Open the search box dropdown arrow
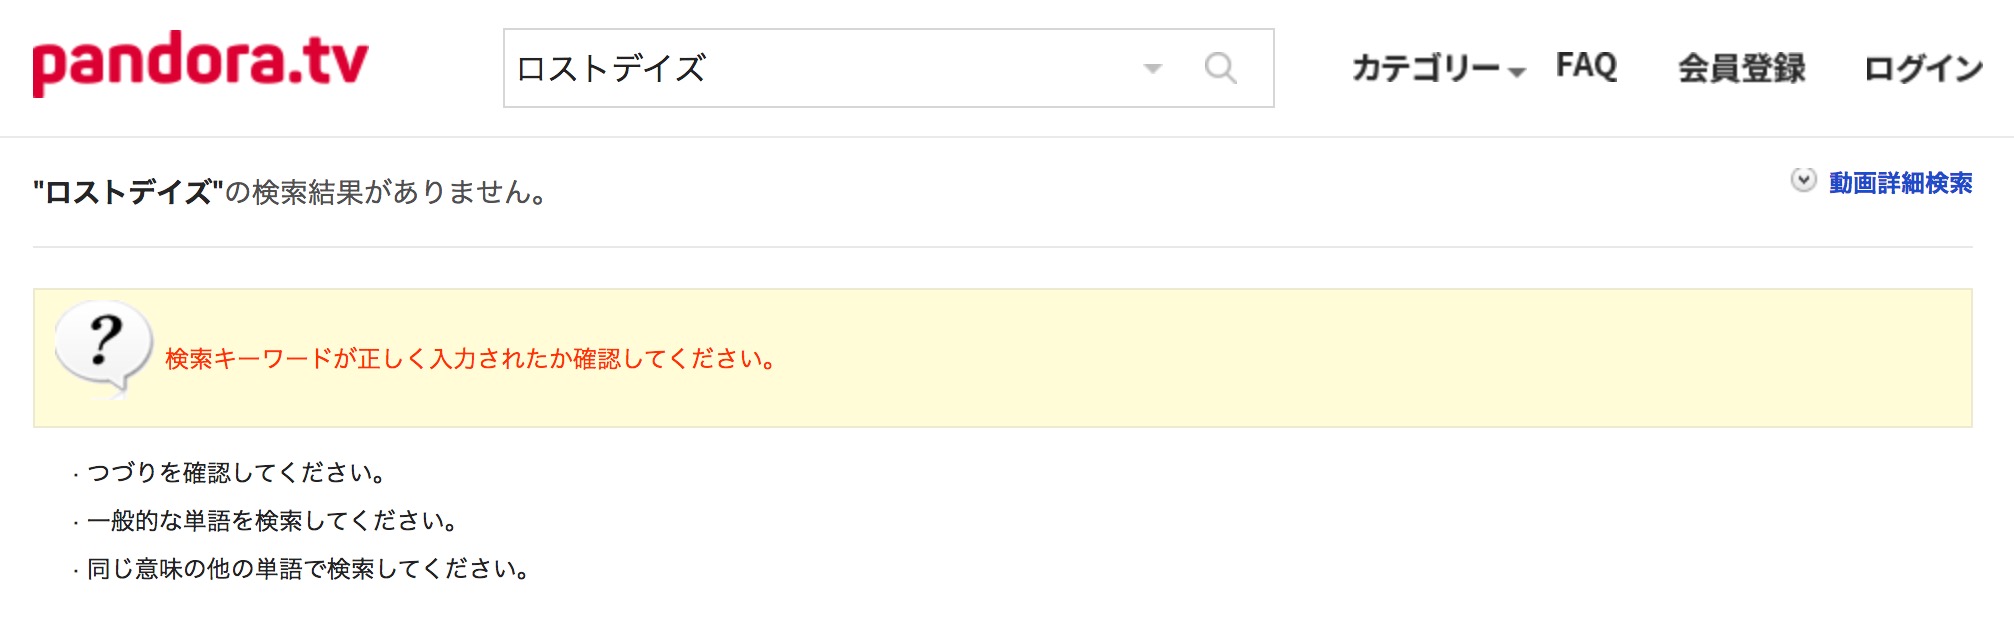Image resolution: width=2014 pixels, height=626 pixels. [1153, 69]
